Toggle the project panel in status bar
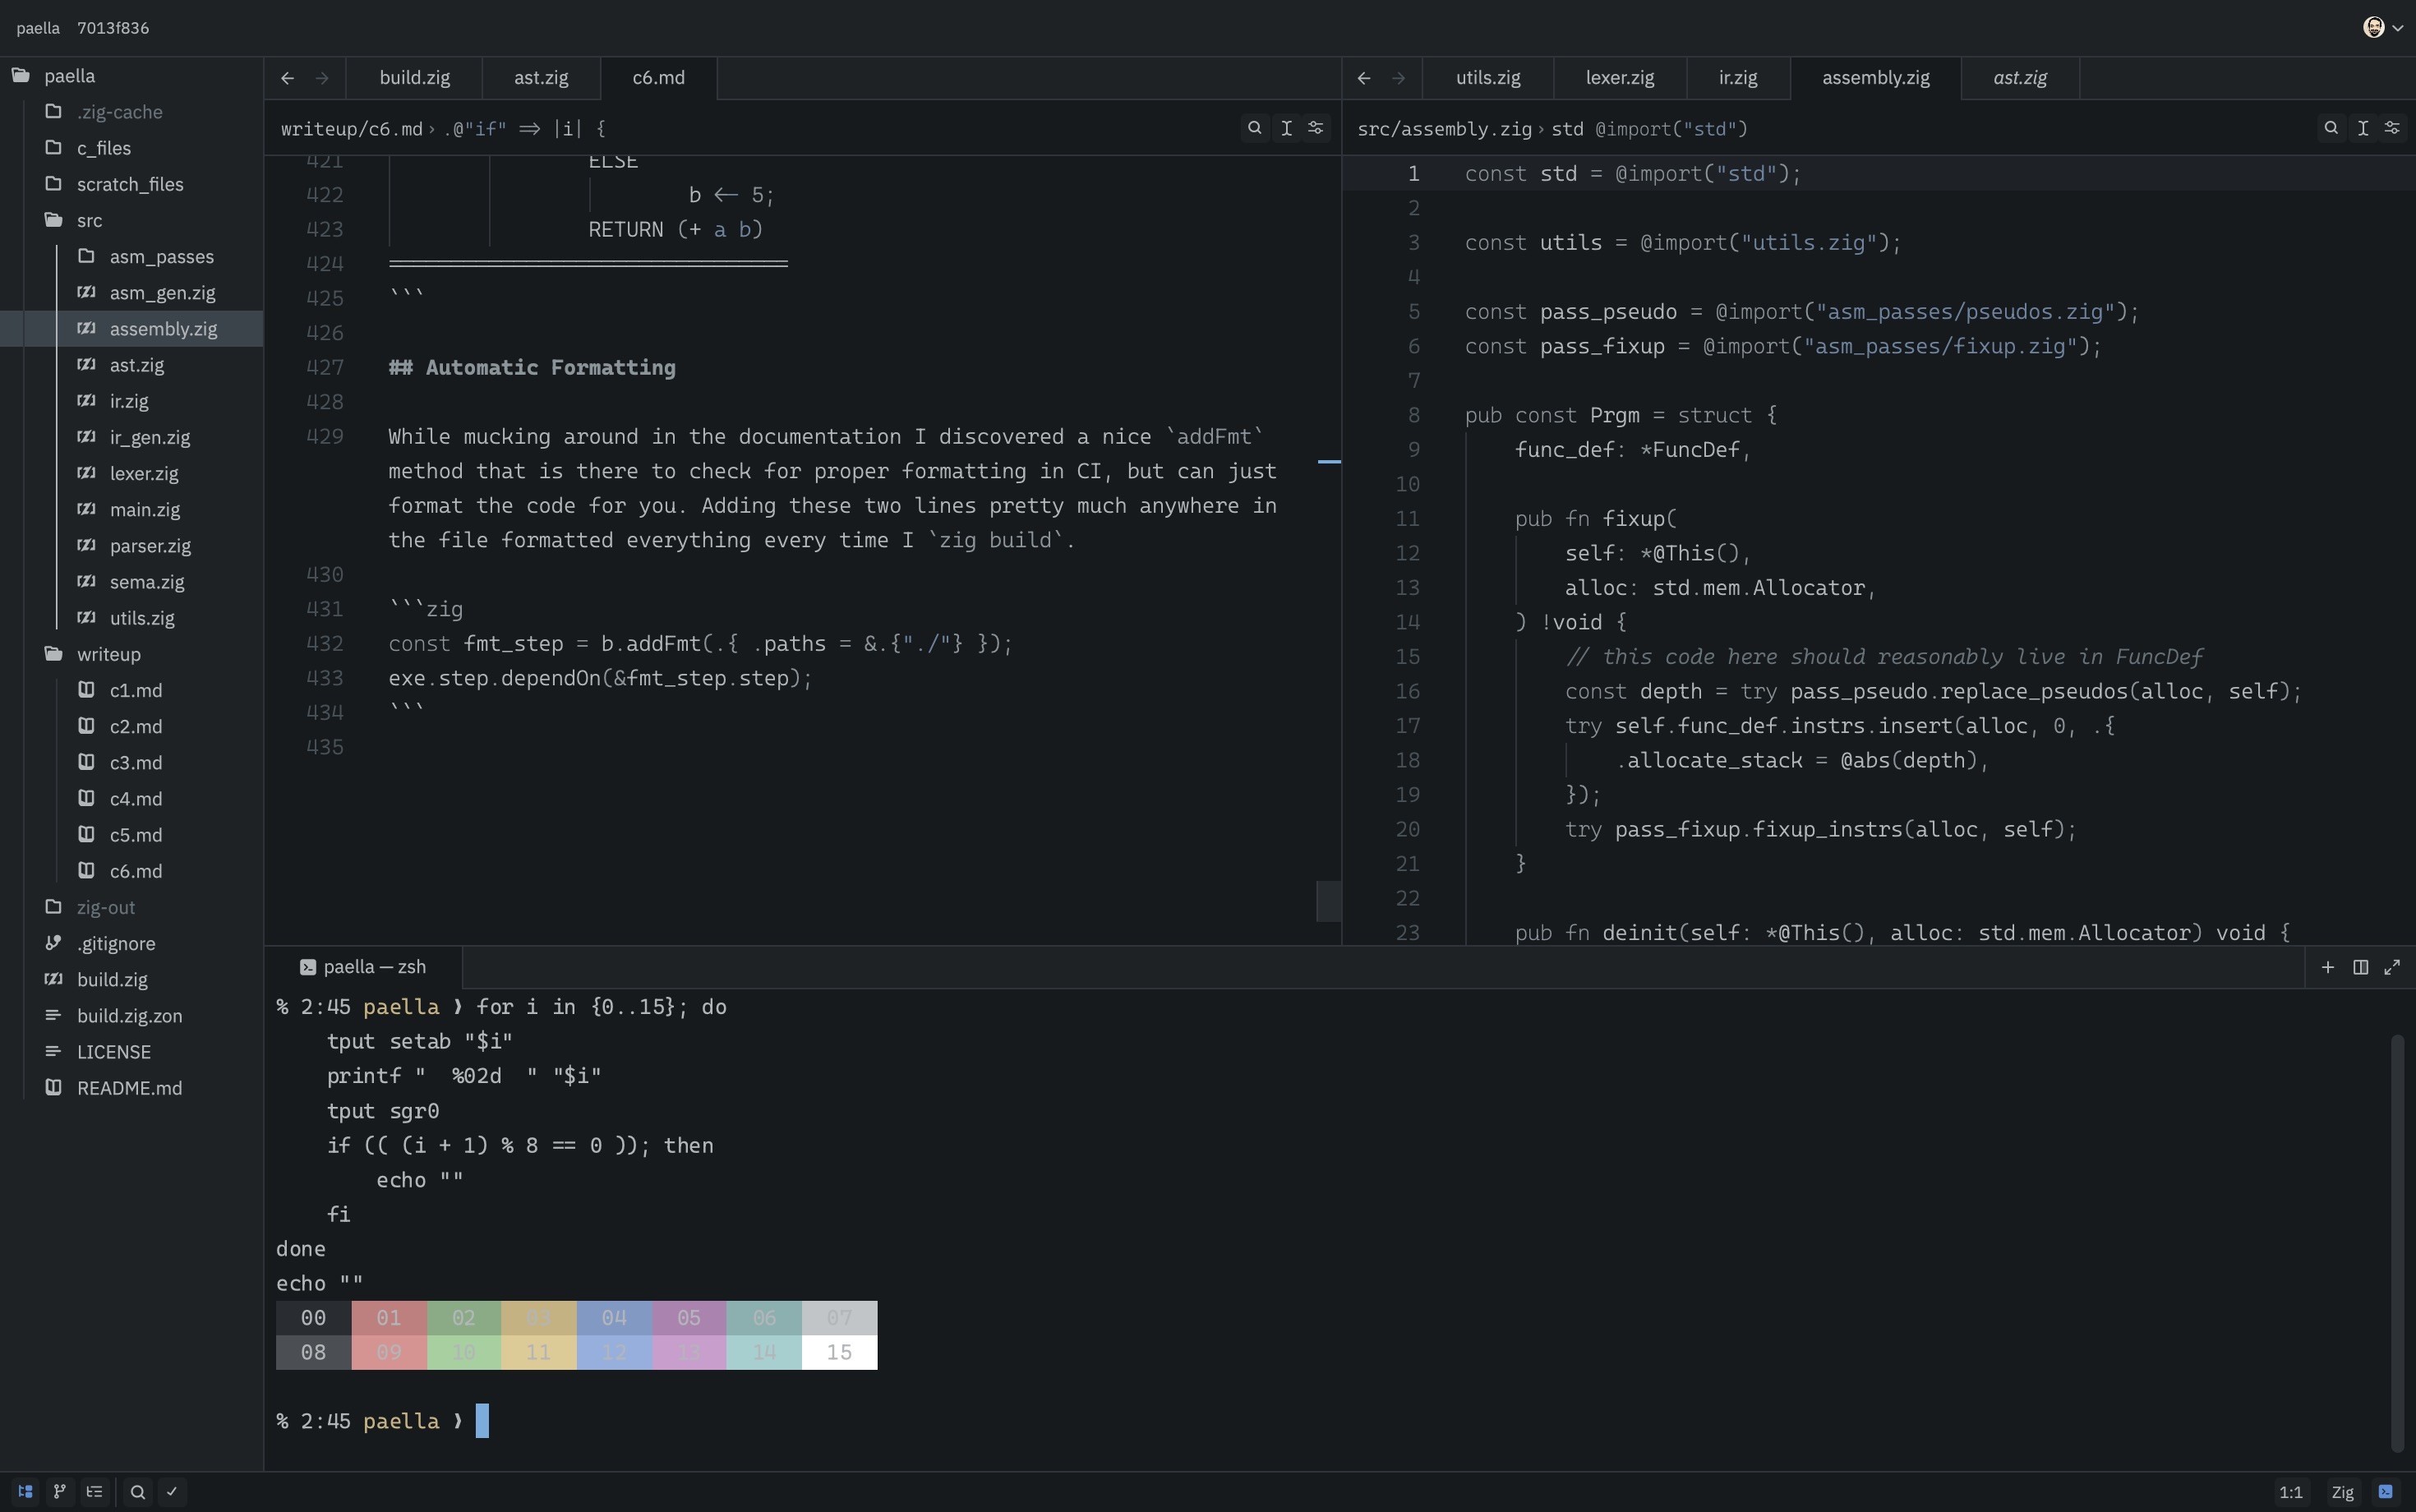 click(25, 1491)
